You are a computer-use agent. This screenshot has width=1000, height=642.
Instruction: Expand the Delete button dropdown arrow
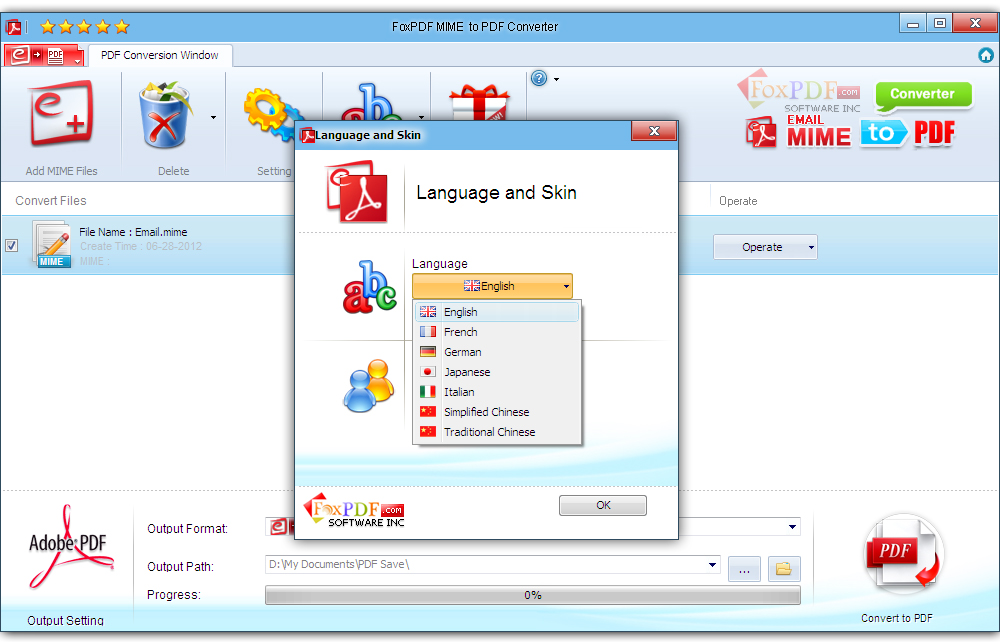[x=213, y=117]
